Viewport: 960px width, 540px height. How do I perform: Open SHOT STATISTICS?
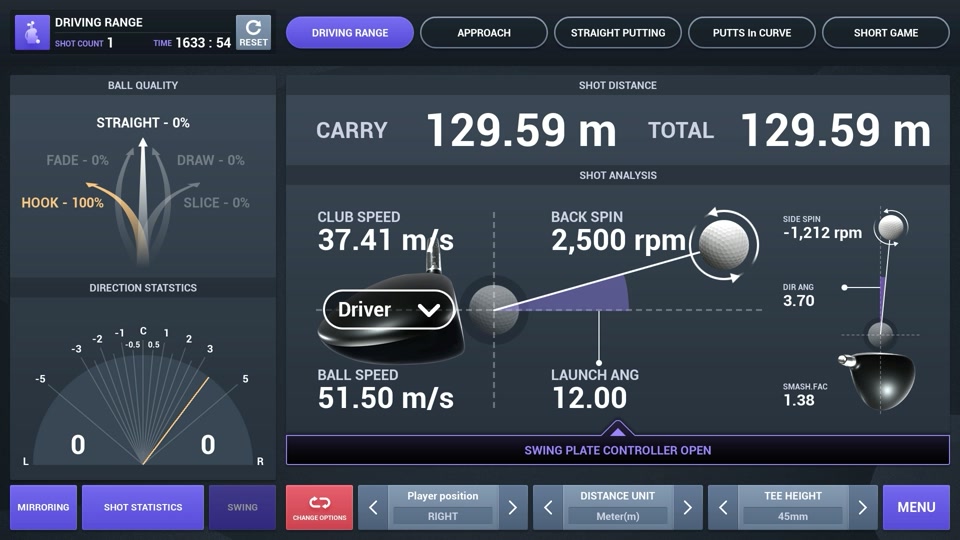tap(143, 507)
